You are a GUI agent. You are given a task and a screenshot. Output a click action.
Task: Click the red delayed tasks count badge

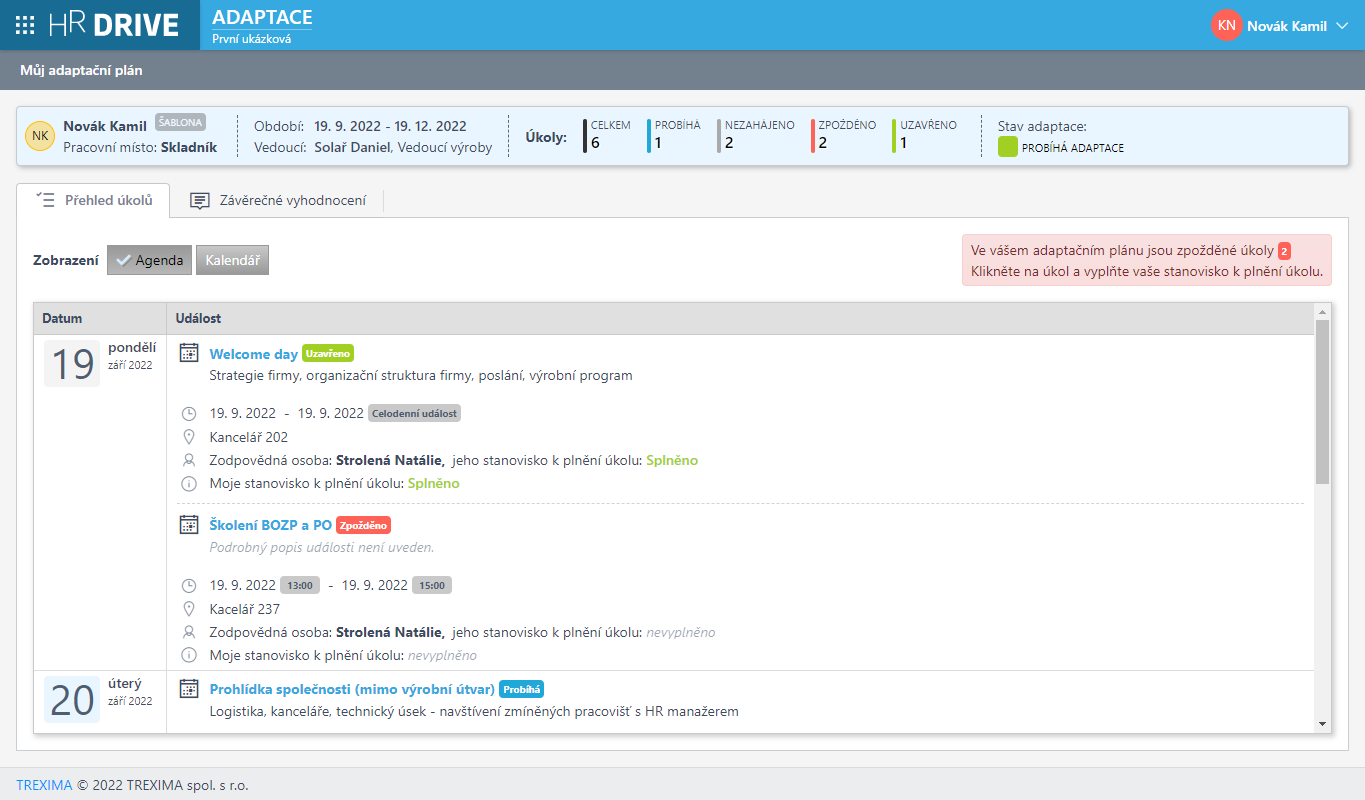[x=1284, y=251]
